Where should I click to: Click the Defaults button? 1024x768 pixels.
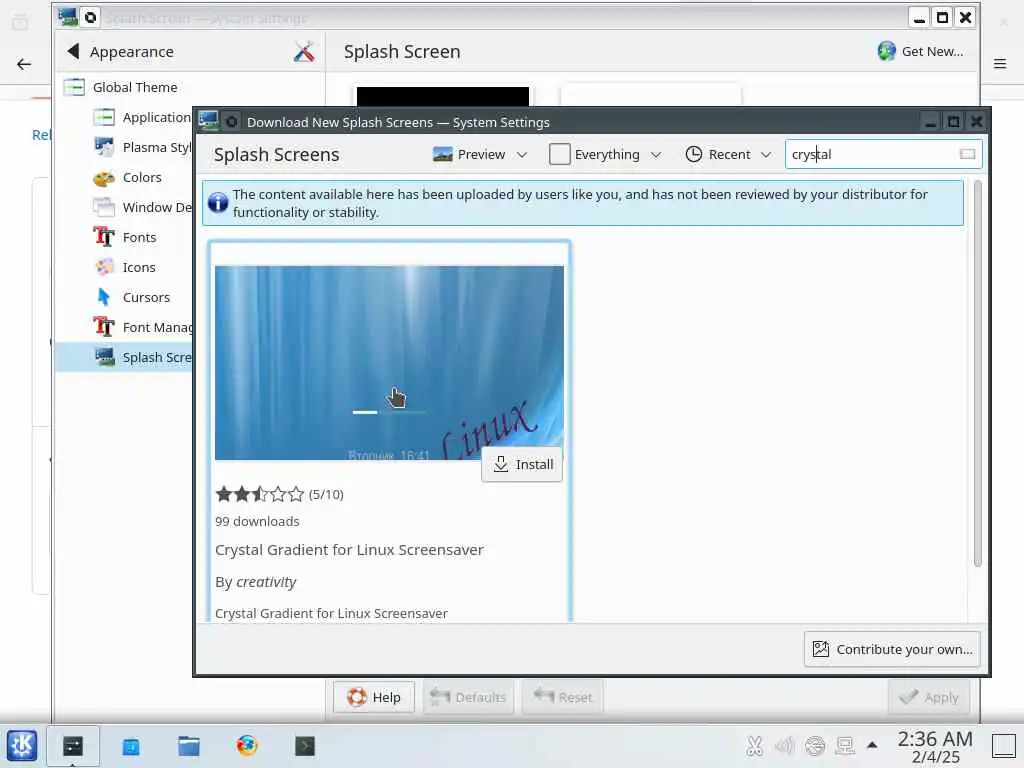(468, 697)
